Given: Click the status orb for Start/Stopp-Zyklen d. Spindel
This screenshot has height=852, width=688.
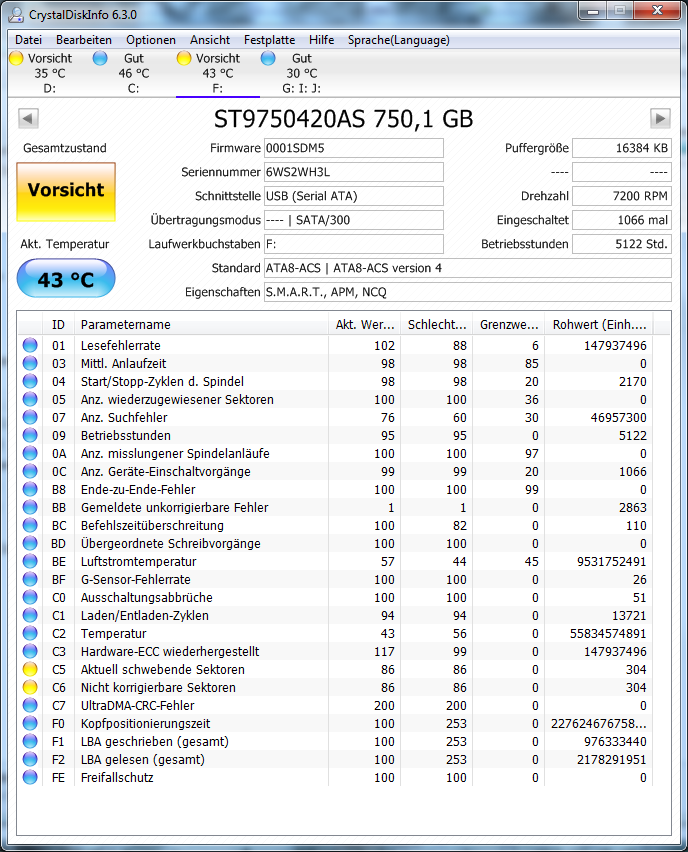Looking at the screenshot, I should coord(30,381).
